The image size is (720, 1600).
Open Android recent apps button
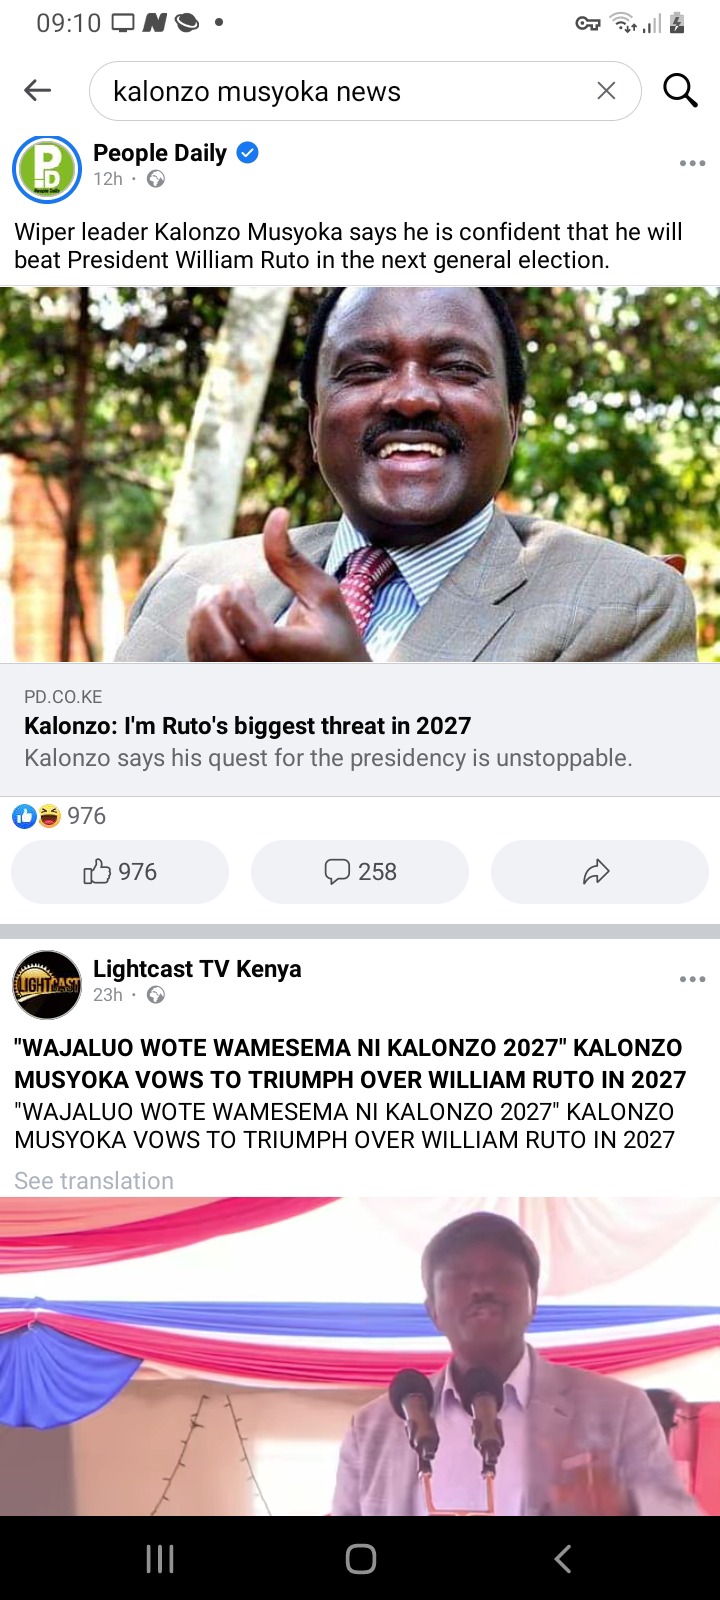(x=160, y=1558)
